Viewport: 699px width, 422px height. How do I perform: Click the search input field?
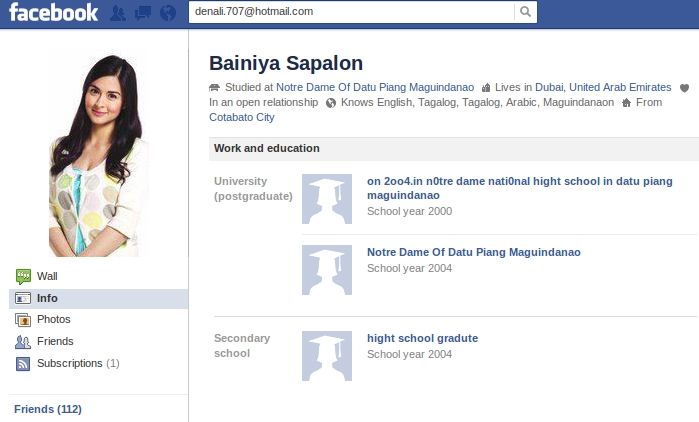pos(350,12)
